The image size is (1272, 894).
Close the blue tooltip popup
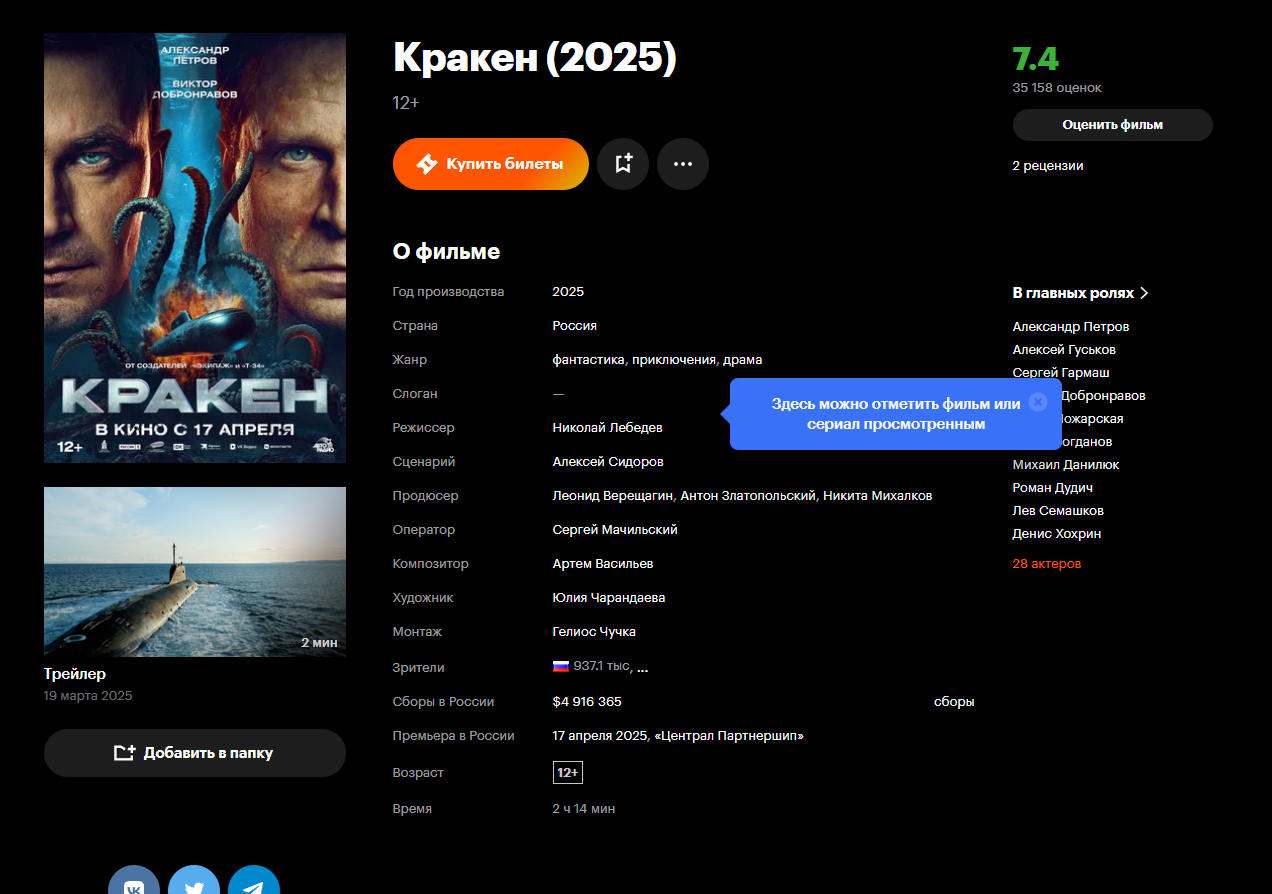[x=1038, y=402]
